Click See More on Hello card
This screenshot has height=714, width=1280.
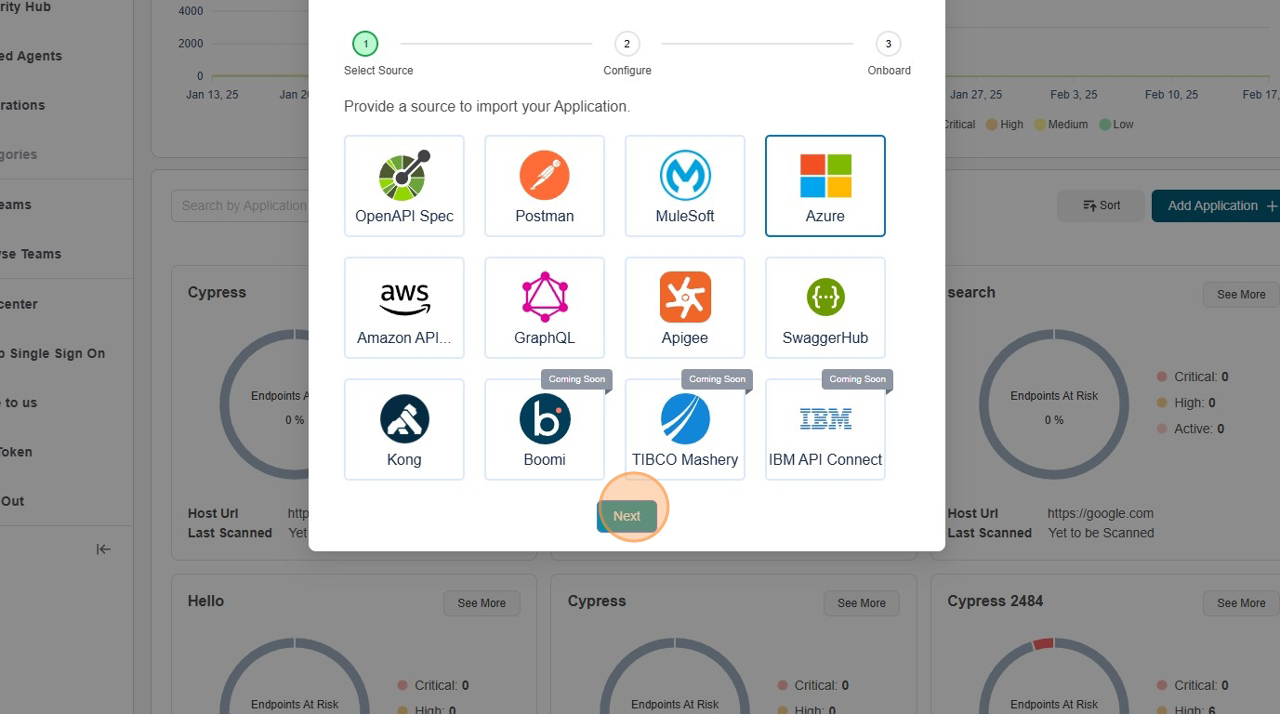point(481,603)
